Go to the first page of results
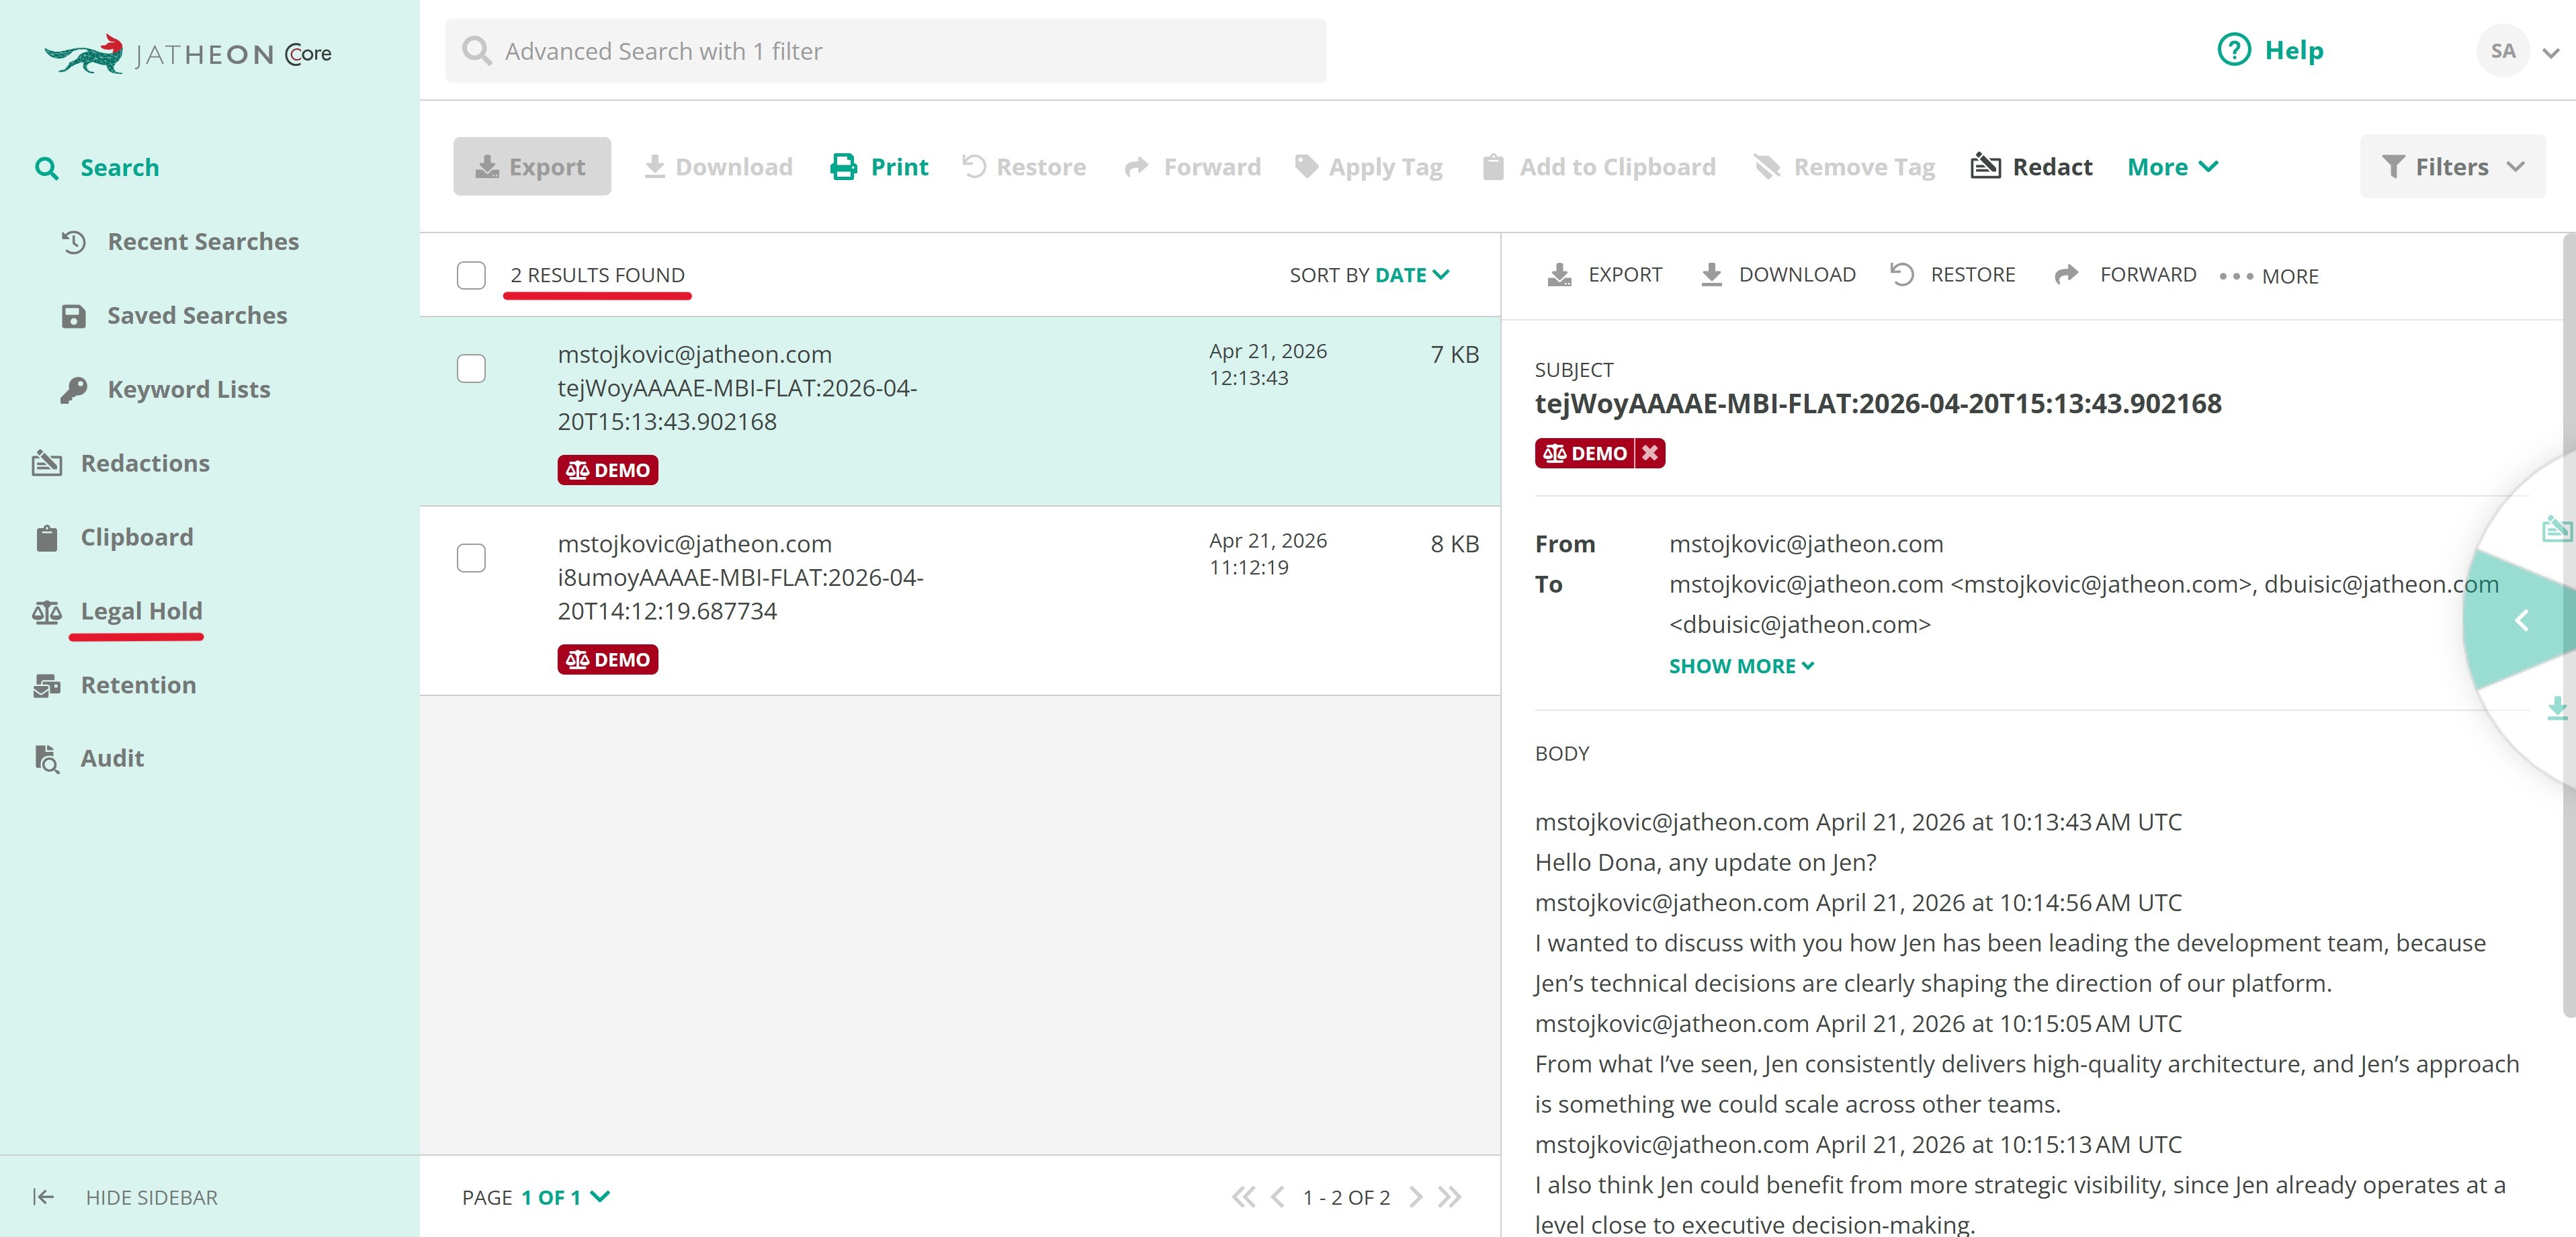 click(x=1243, y=1197)
